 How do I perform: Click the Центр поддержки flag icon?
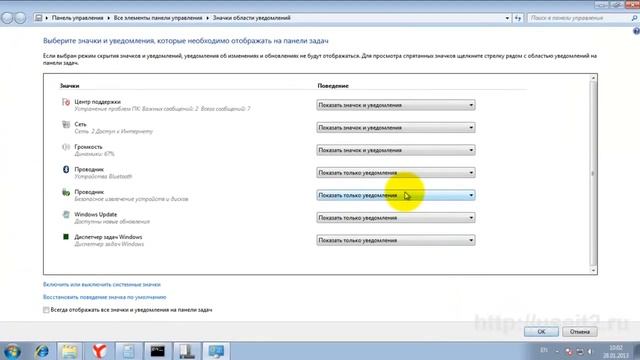[x=66, y=102]
